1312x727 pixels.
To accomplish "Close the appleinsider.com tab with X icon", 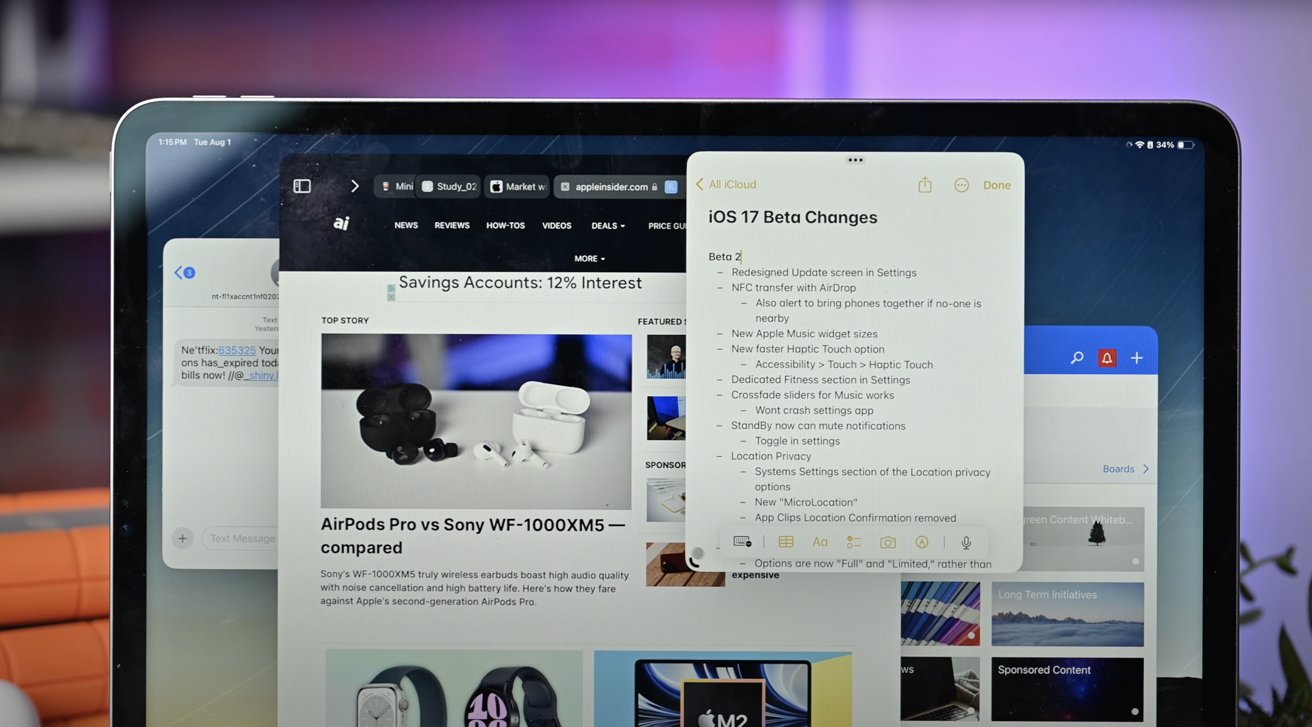I will click(565, 187).
